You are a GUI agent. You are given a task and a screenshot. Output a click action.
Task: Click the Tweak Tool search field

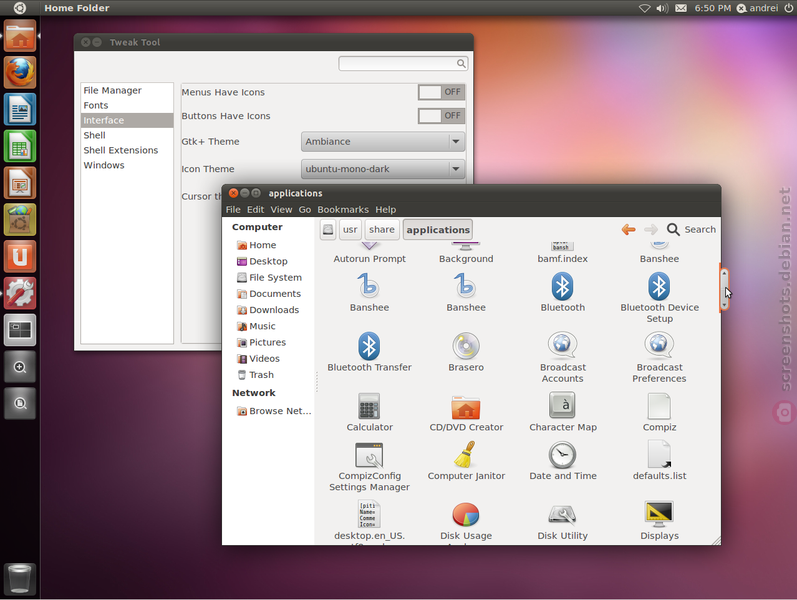pos(403,64)
